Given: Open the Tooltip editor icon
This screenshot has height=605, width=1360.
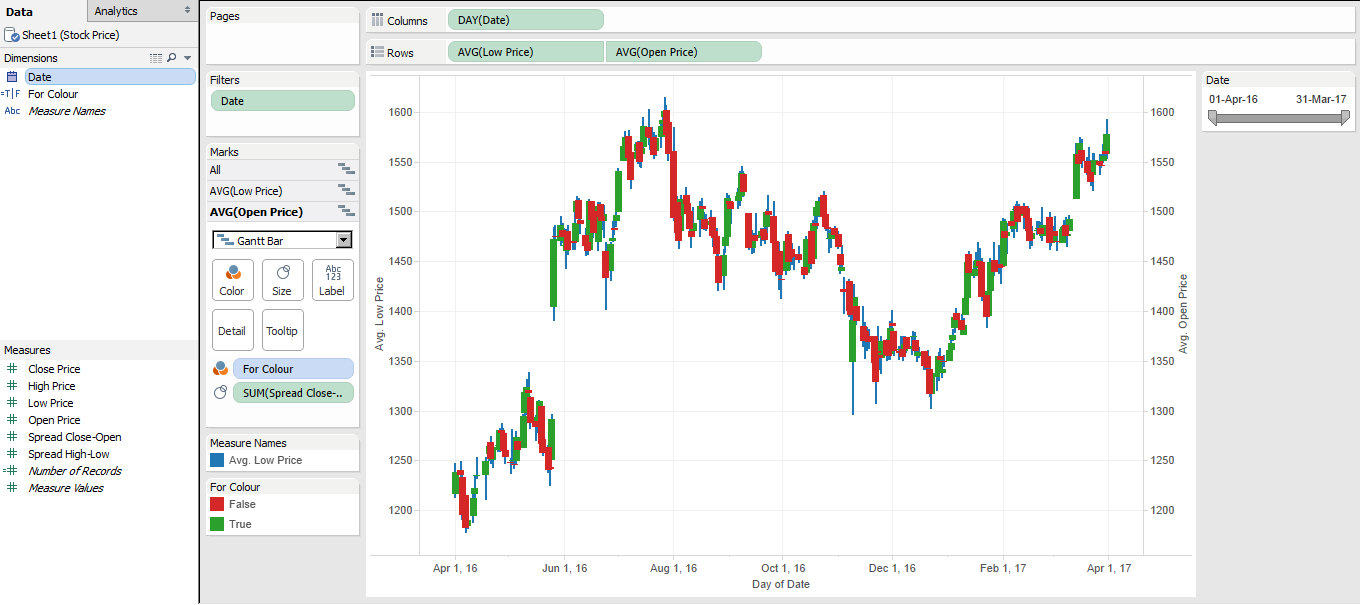Looking at the screenshot, I should tap(282, 330).
